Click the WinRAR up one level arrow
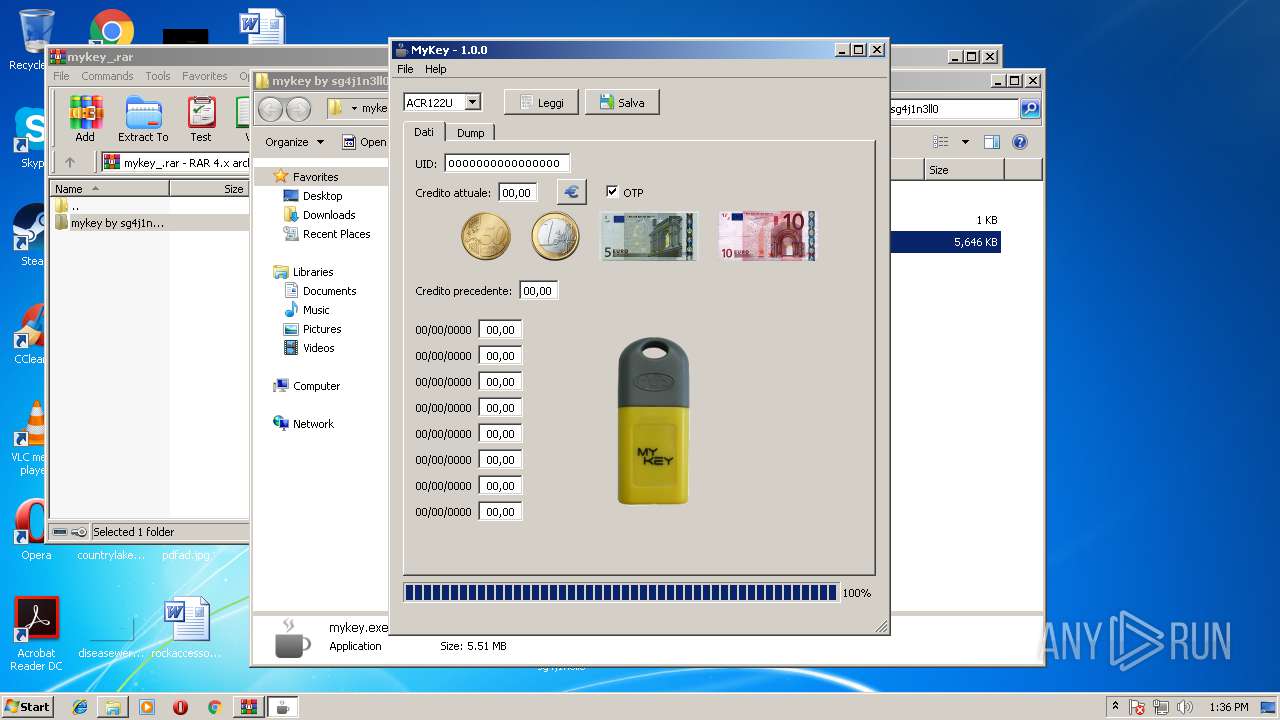This screenshot has width=1280, height=720. point(70,162)
